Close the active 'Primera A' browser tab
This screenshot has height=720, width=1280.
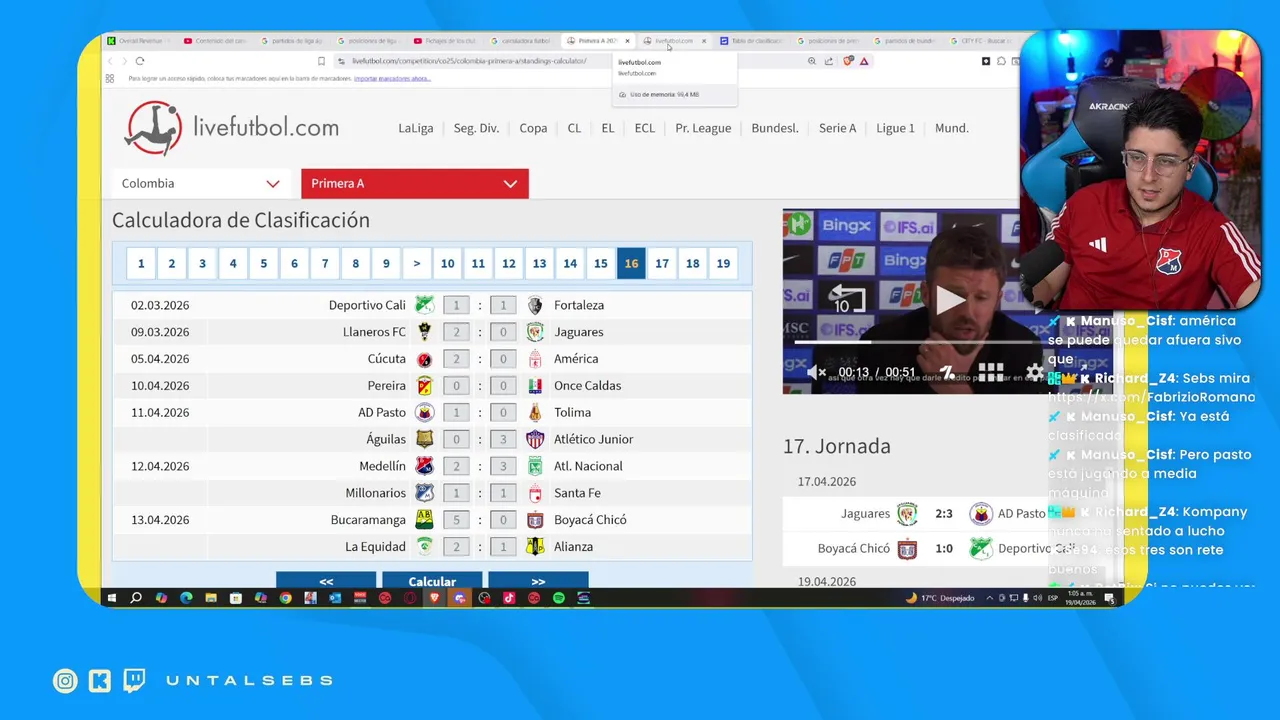627,41
